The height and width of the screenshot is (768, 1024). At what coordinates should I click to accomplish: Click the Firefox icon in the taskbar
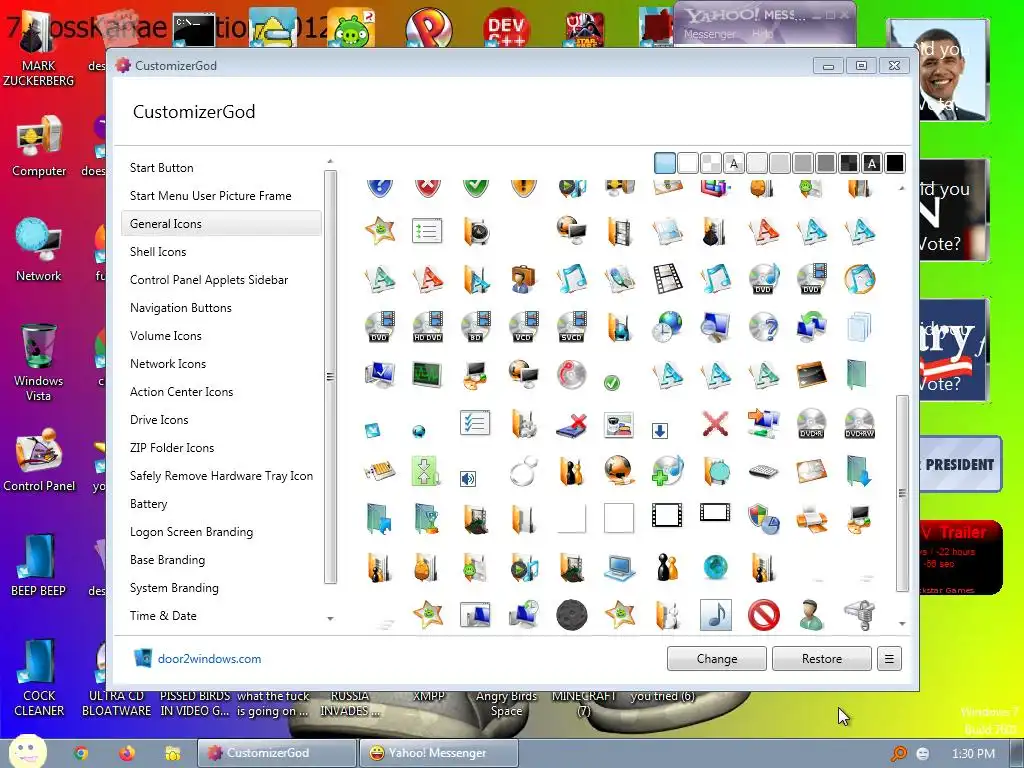(x=127, y=753)
